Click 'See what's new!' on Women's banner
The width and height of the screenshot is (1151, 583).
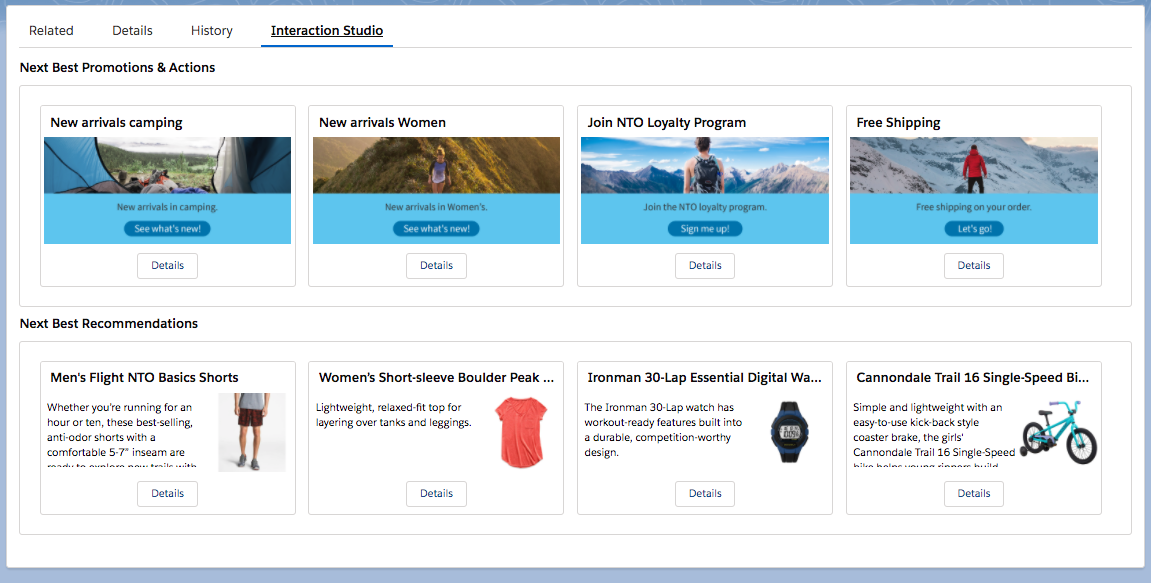(x=436, y=229)
